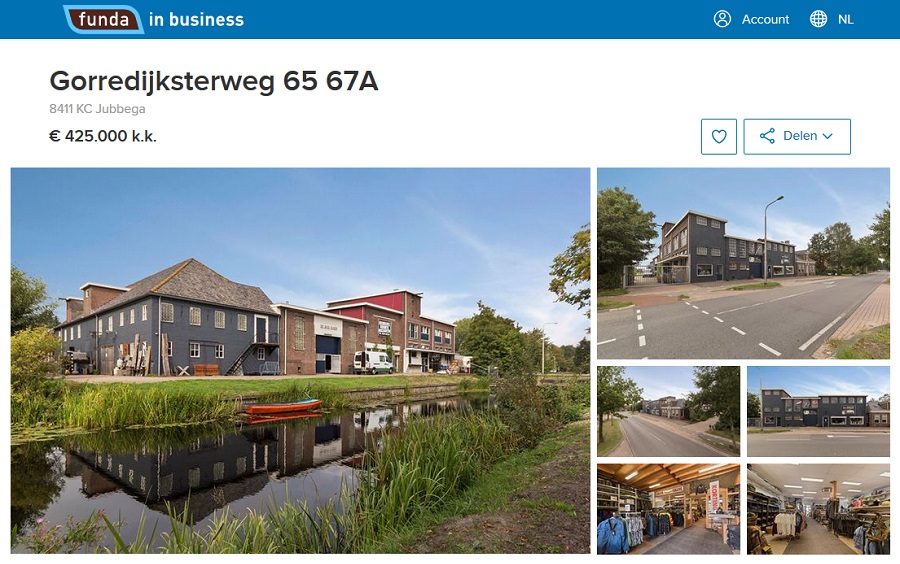The height and width of the screenshot is (564, 900).
Task: Select the Gorredijksterweg 65 67A title
Action: (214, 81)
